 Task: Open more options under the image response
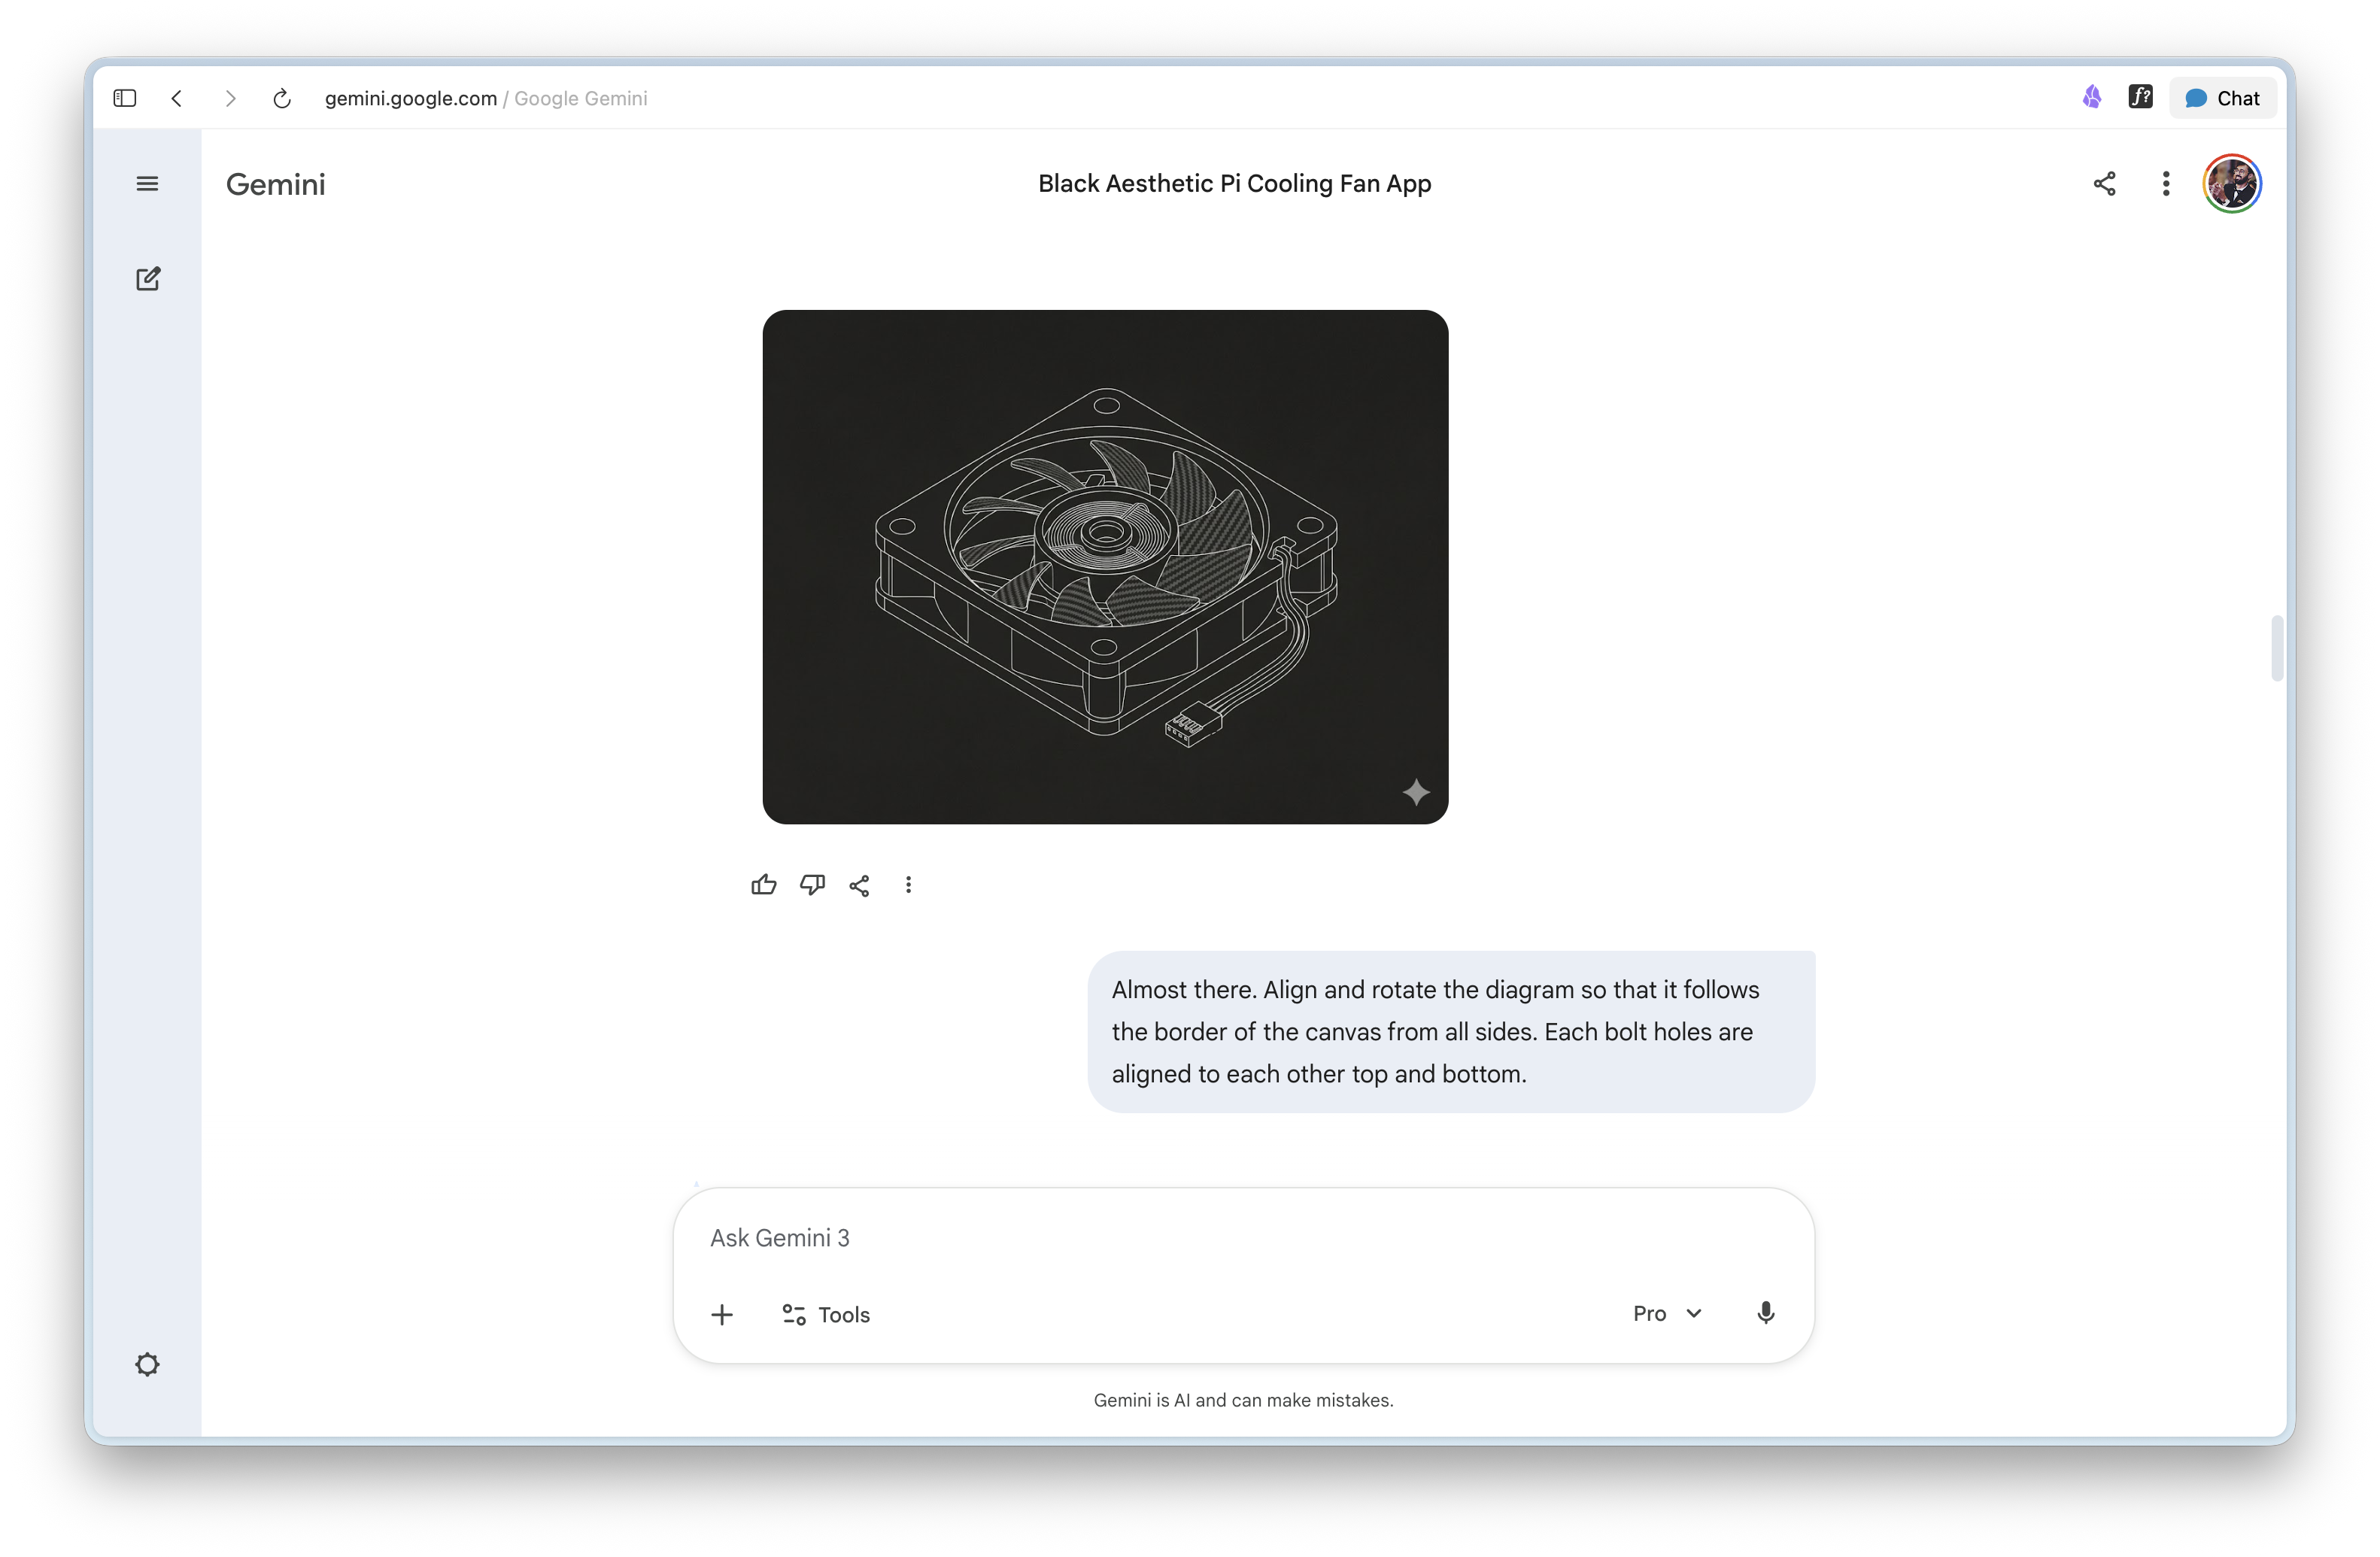pyautogui.click(x=908, y=885)
